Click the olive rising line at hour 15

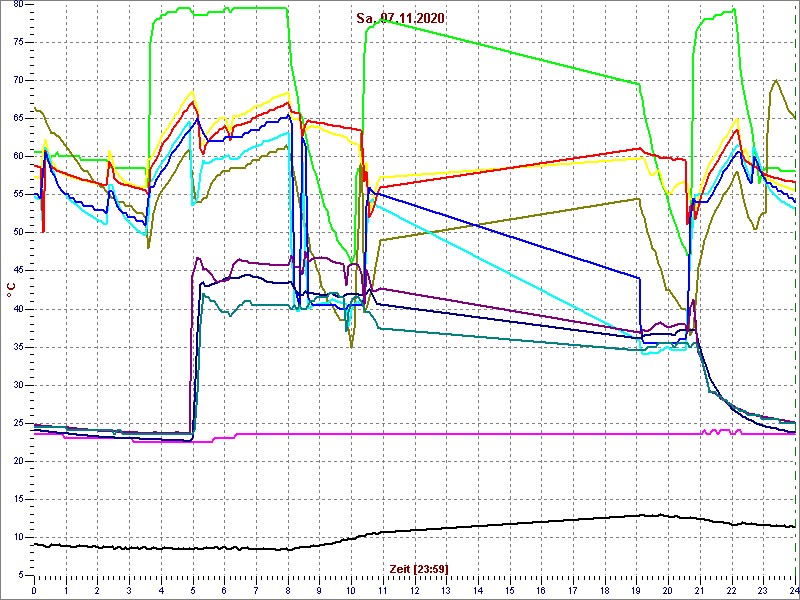pyautogui.click(x=510, y=218)
